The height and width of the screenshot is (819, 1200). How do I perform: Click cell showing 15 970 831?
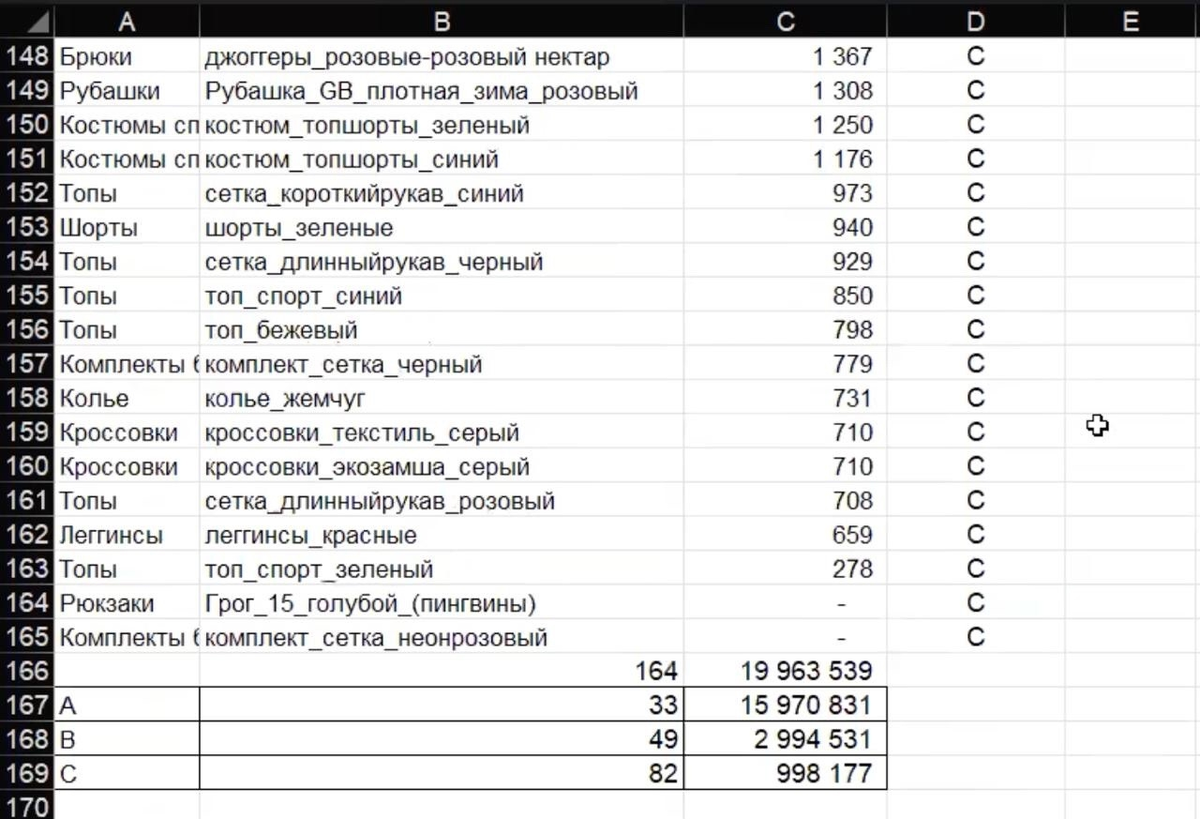click(785, 706)
